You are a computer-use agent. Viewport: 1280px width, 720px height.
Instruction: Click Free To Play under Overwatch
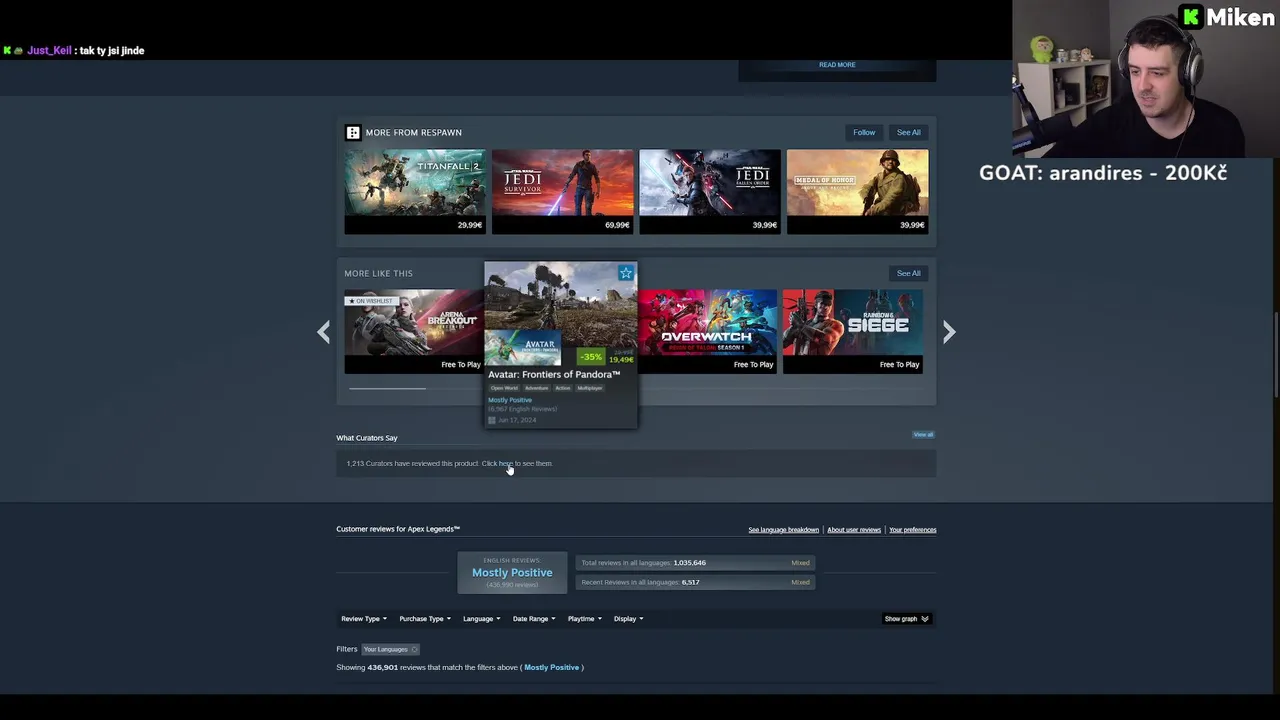753,365
